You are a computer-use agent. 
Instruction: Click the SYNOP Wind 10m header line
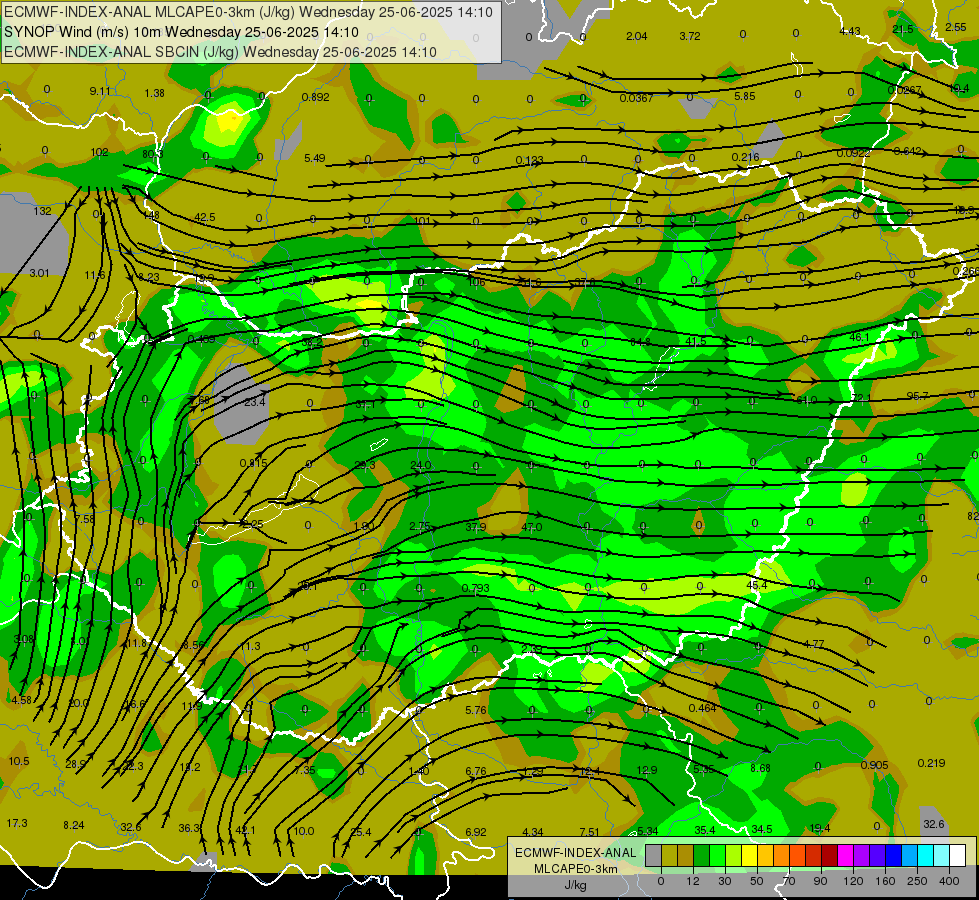[181, 32]
